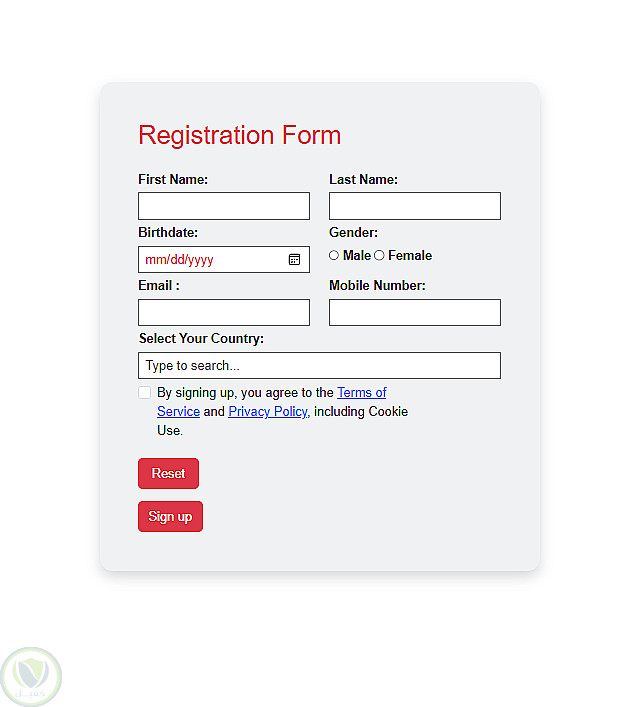Open the Birthdate calendar picker icon
Viewport: 625px width, 707px height.
point(294,259)
